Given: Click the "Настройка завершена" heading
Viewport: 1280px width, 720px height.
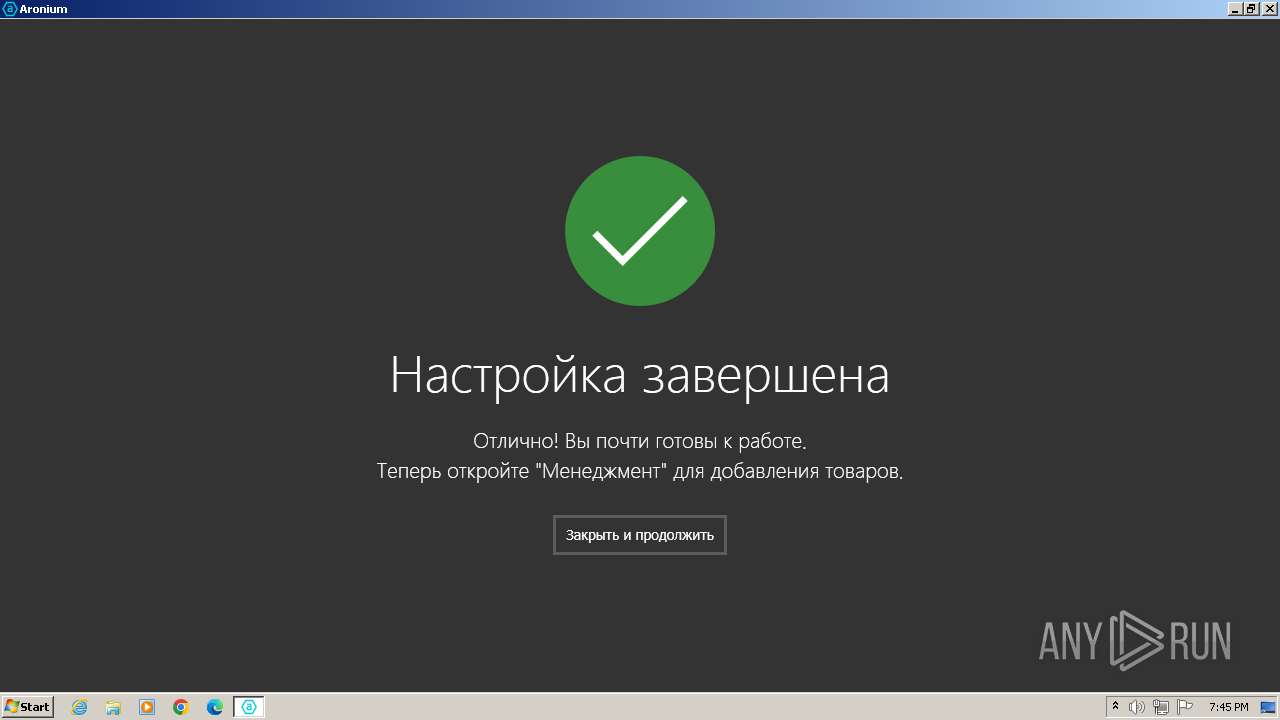Looking at the screenshot, I should tap(640, 376).
